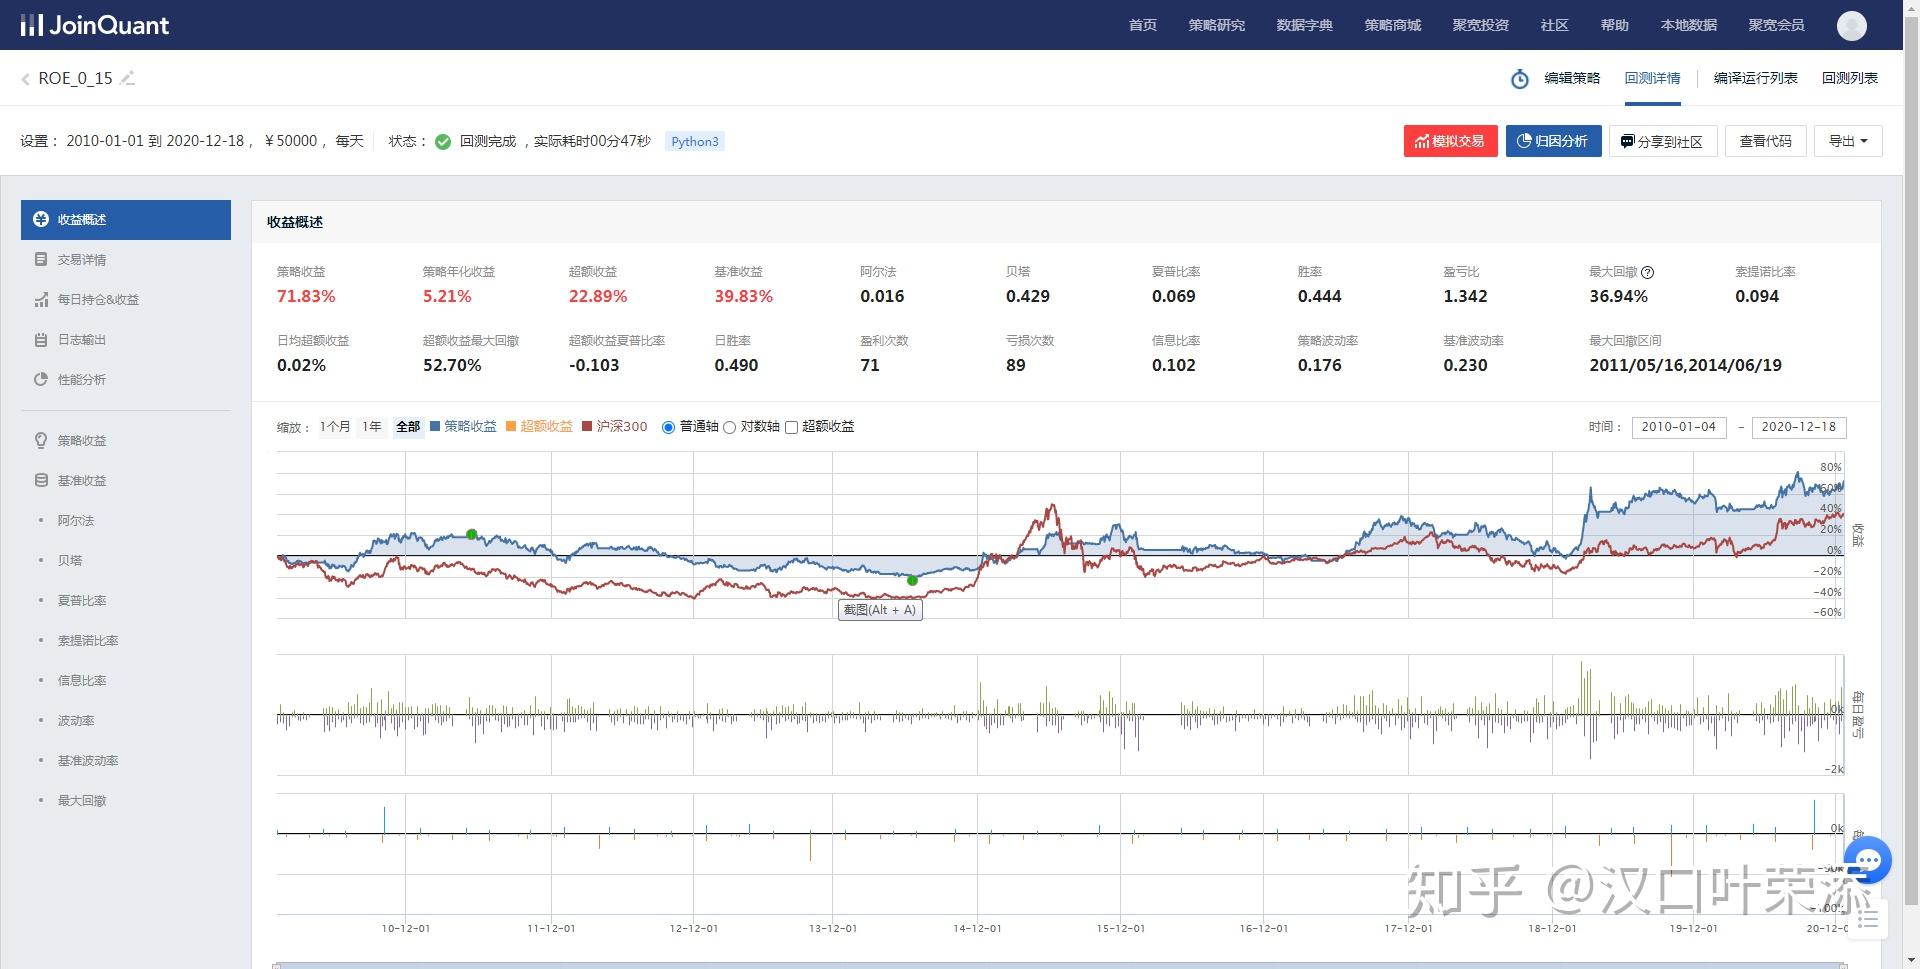Open the 导出 dropdown

point(1847,141)
